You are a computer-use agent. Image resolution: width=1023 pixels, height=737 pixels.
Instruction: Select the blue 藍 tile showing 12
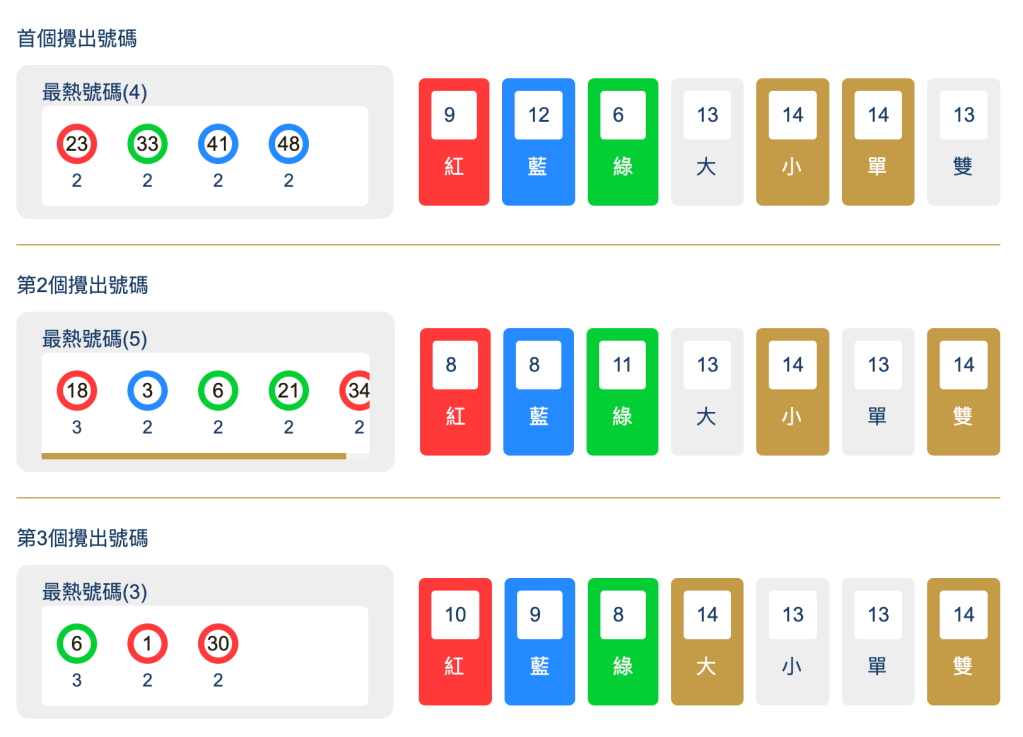pos(538,142)
